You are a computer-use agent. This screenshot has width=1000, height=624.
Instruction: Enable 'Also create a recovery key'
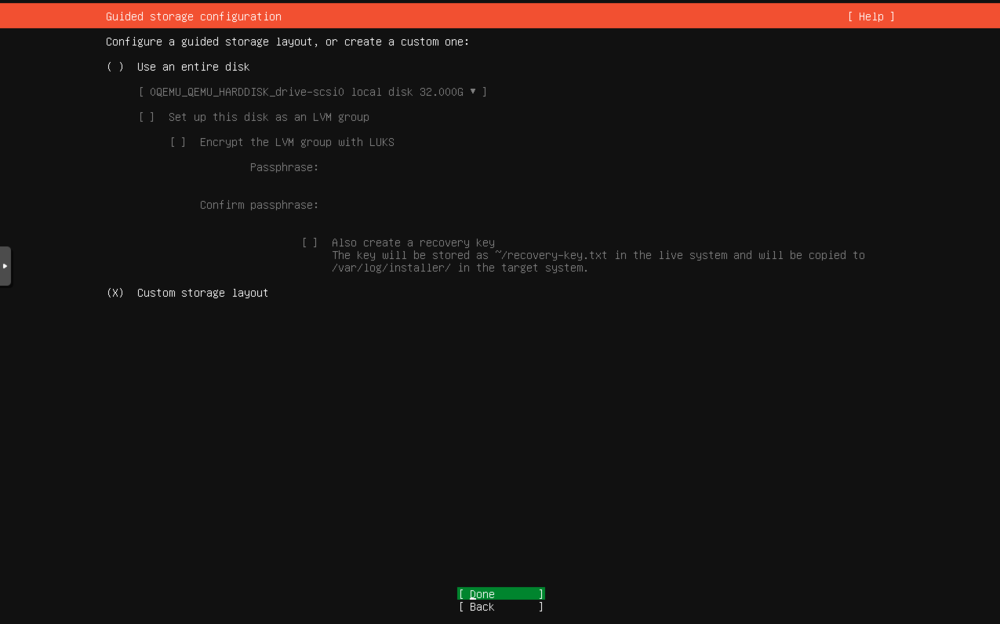[x=309, y=242]
